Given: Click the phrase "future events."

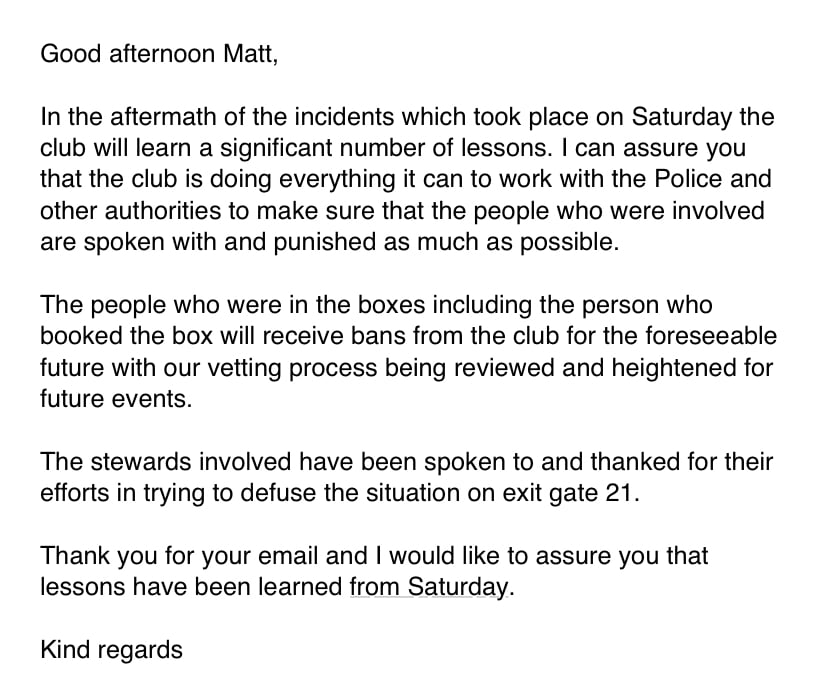Looking at the screenshot, I should point(116,399).
